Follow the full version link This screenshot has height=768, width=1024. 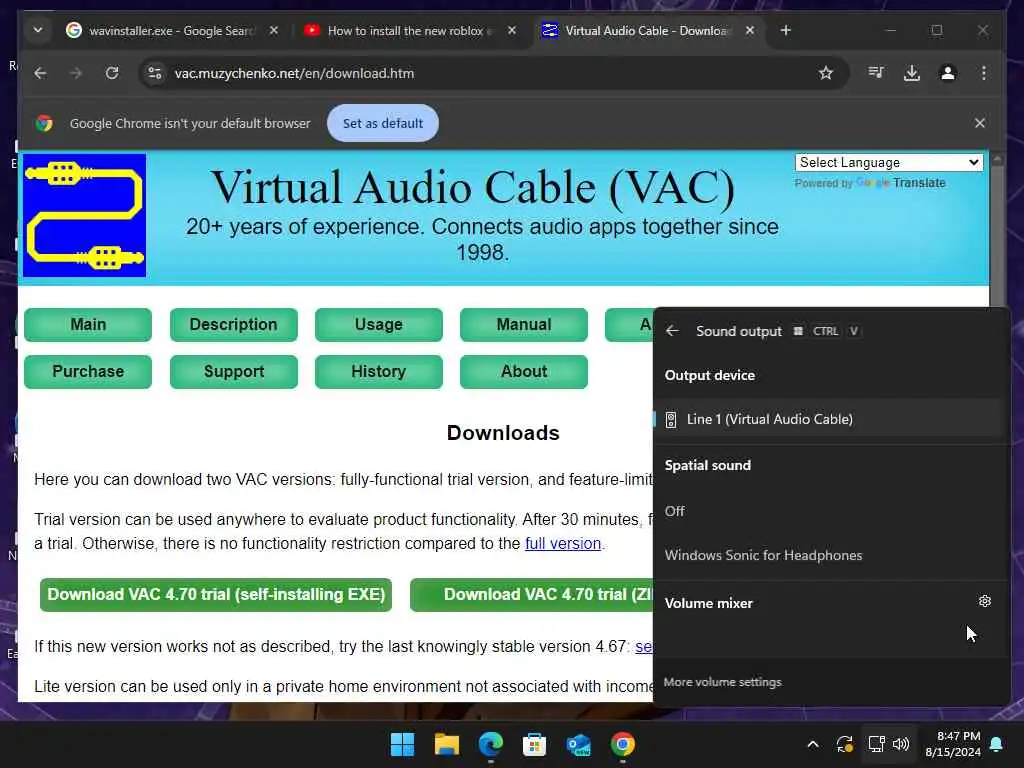[x=563, y=543]
